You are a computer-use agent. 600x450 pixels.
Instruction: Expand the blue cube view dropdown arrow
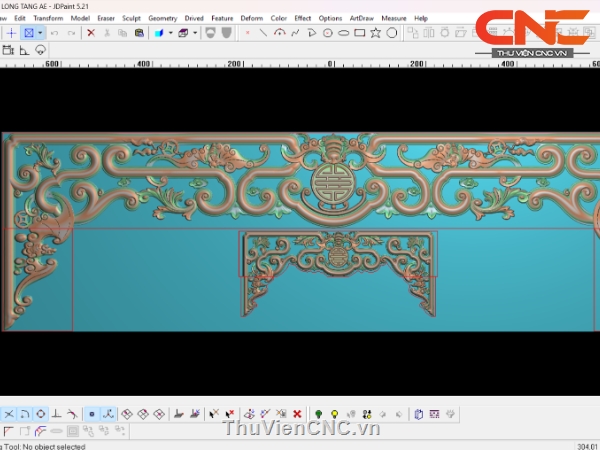click(170, 33)
